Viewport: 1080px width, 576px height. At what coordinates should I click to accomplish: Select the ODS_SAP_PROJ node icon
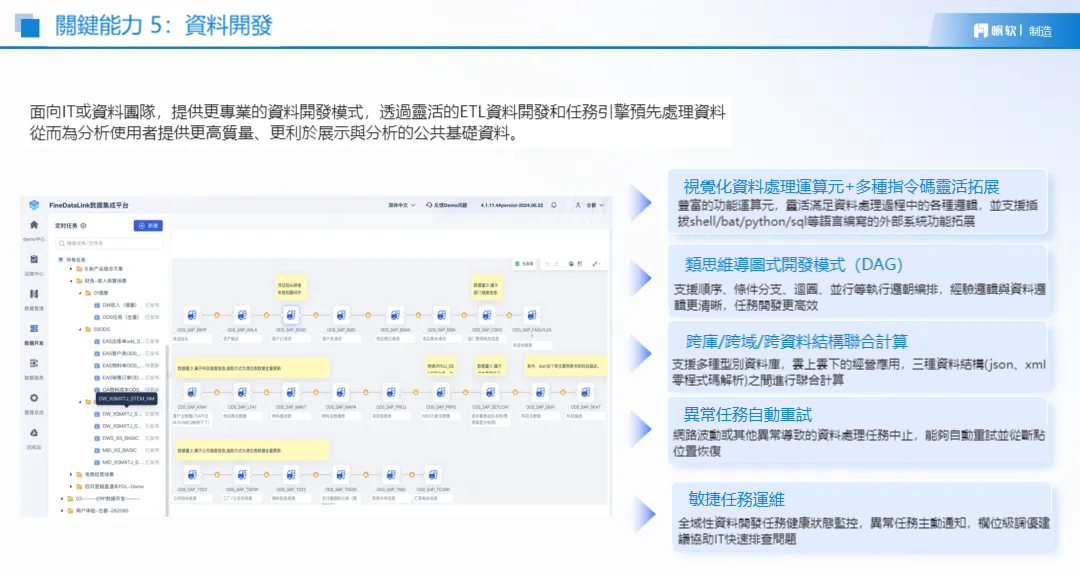tap(391, 392)
